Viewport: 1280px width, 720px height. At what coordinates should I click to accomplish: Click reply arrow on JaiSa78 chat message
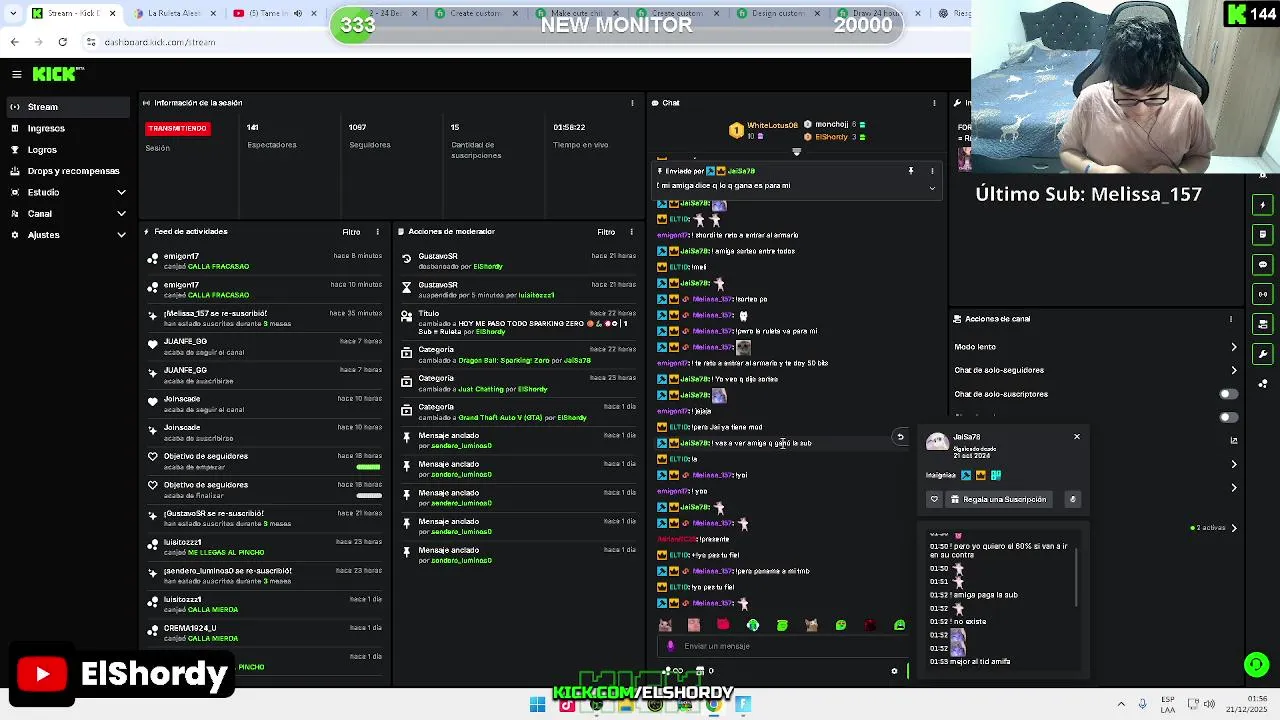[x=900, y=437]
